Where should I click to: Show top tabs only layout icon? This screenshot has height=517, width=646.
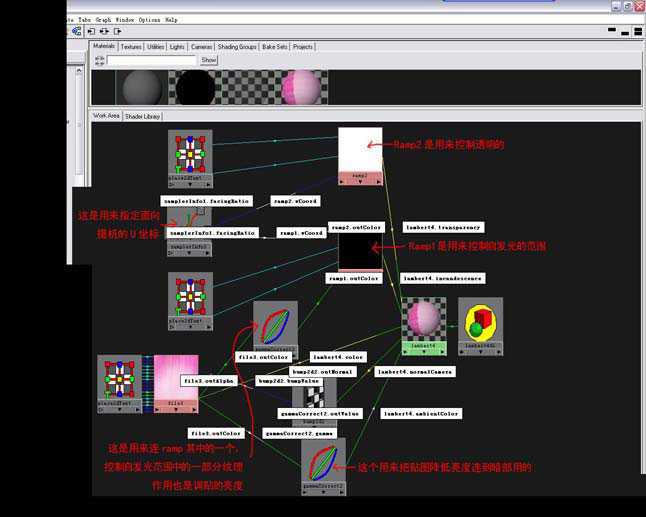612,30
